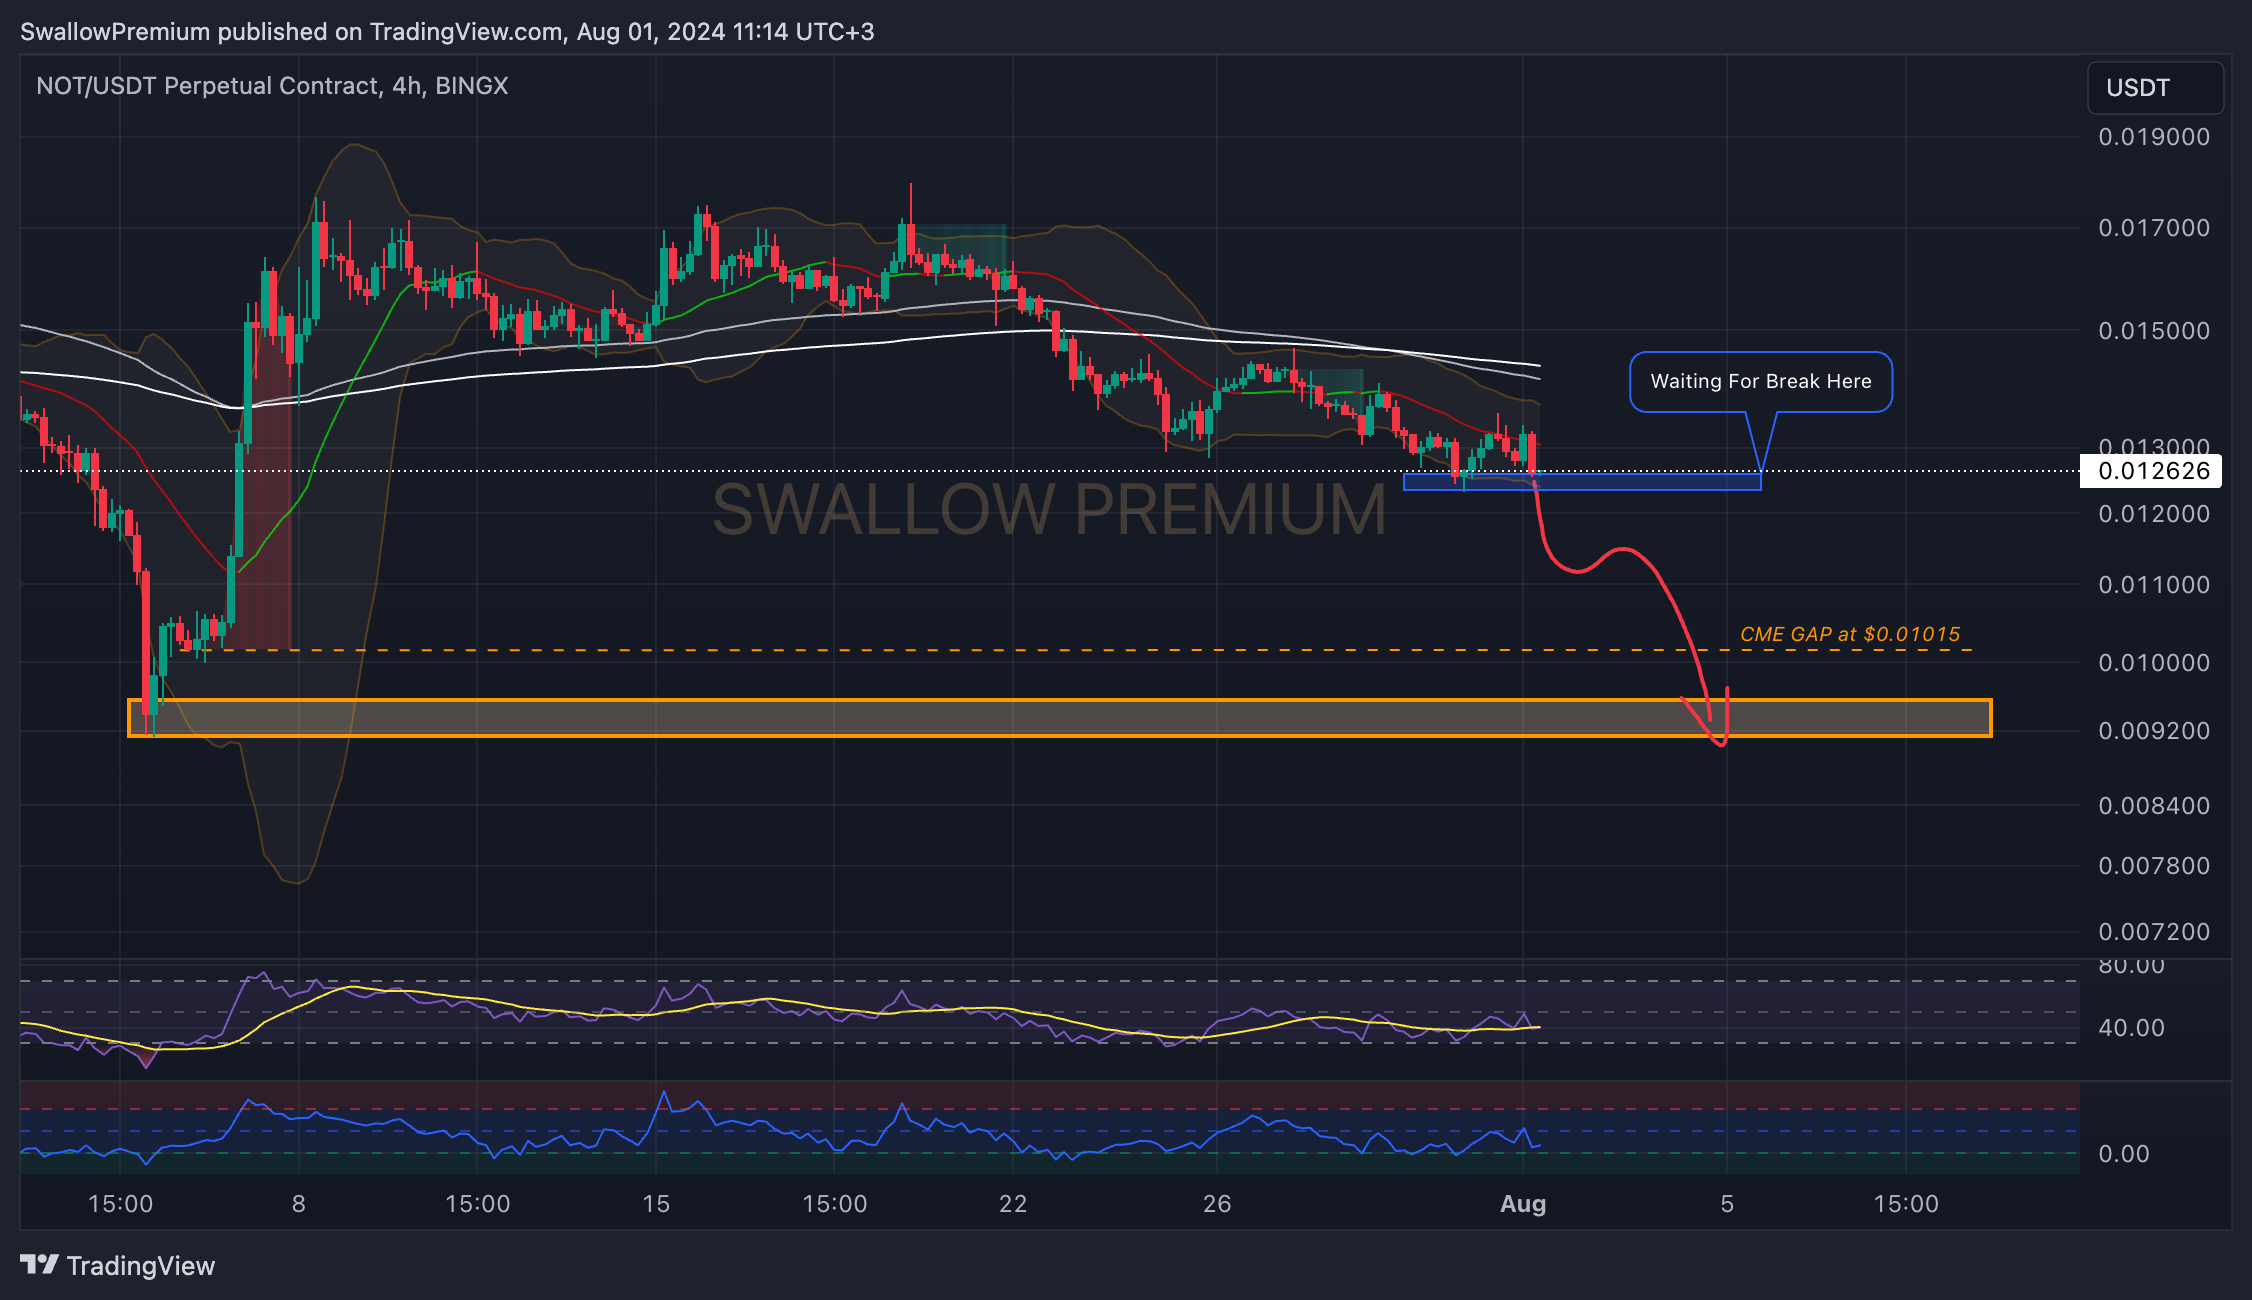Click the blue breakout zone rectangle
The height and width of the screenshot is (1300, 2252).
tap(1582, 482)
